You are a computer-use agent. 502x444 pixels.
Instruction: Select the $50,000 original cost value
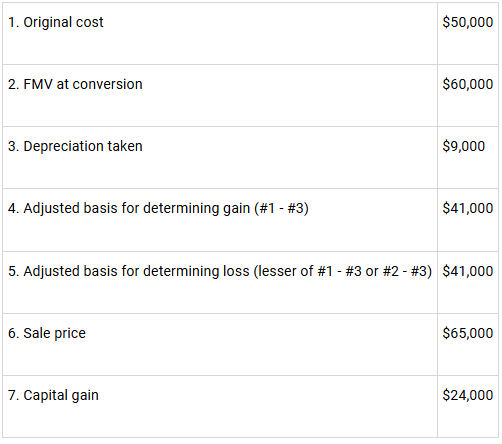(x=468, y=22)
